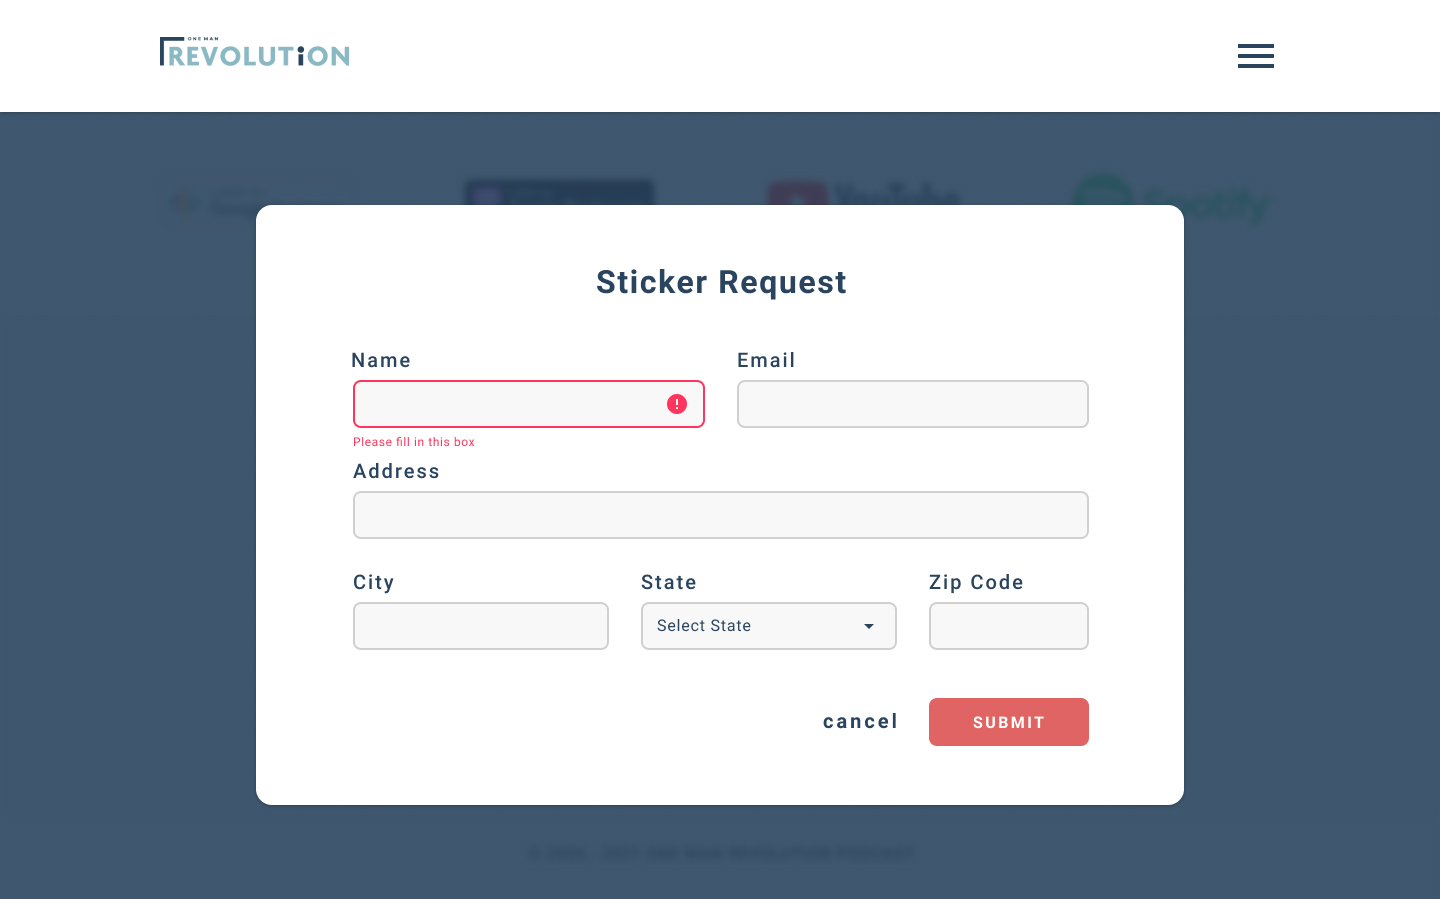Focus the Zip Code field
The height and width of the screenshot is (899, 1440).
click(1008, 626)
